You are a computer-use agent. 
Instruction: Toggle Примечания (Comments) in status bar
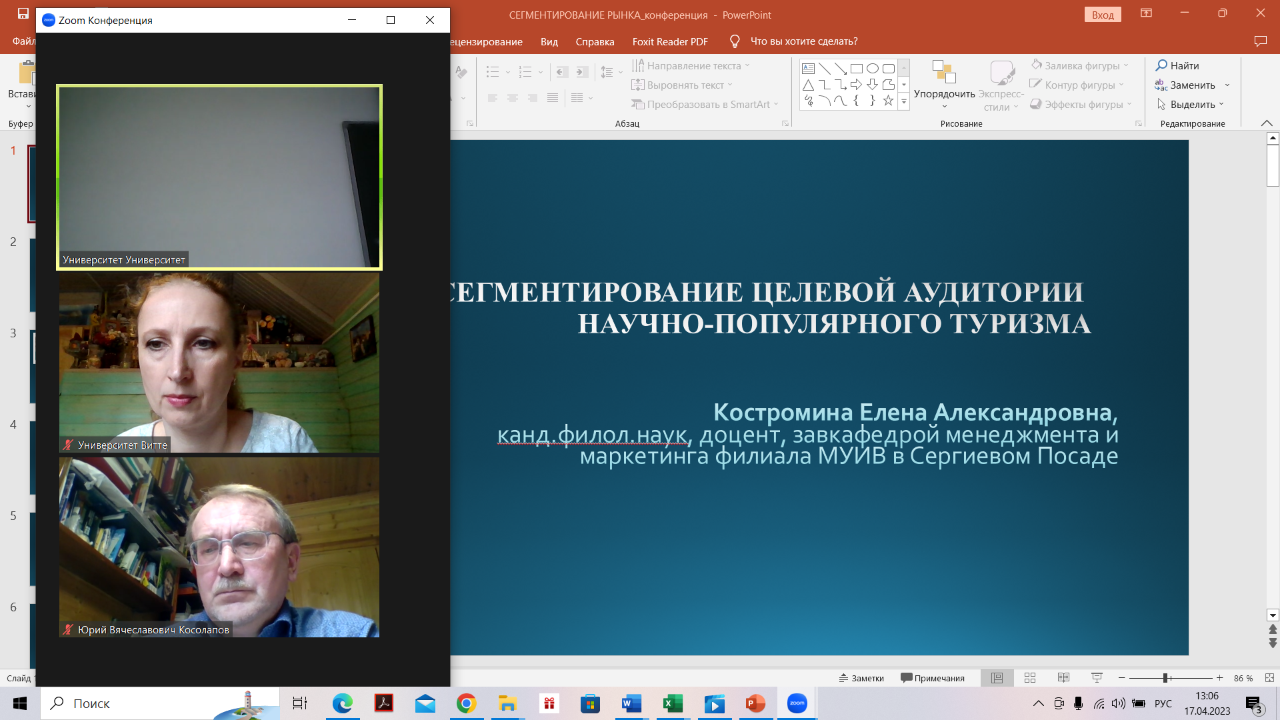tap(933, 678)
